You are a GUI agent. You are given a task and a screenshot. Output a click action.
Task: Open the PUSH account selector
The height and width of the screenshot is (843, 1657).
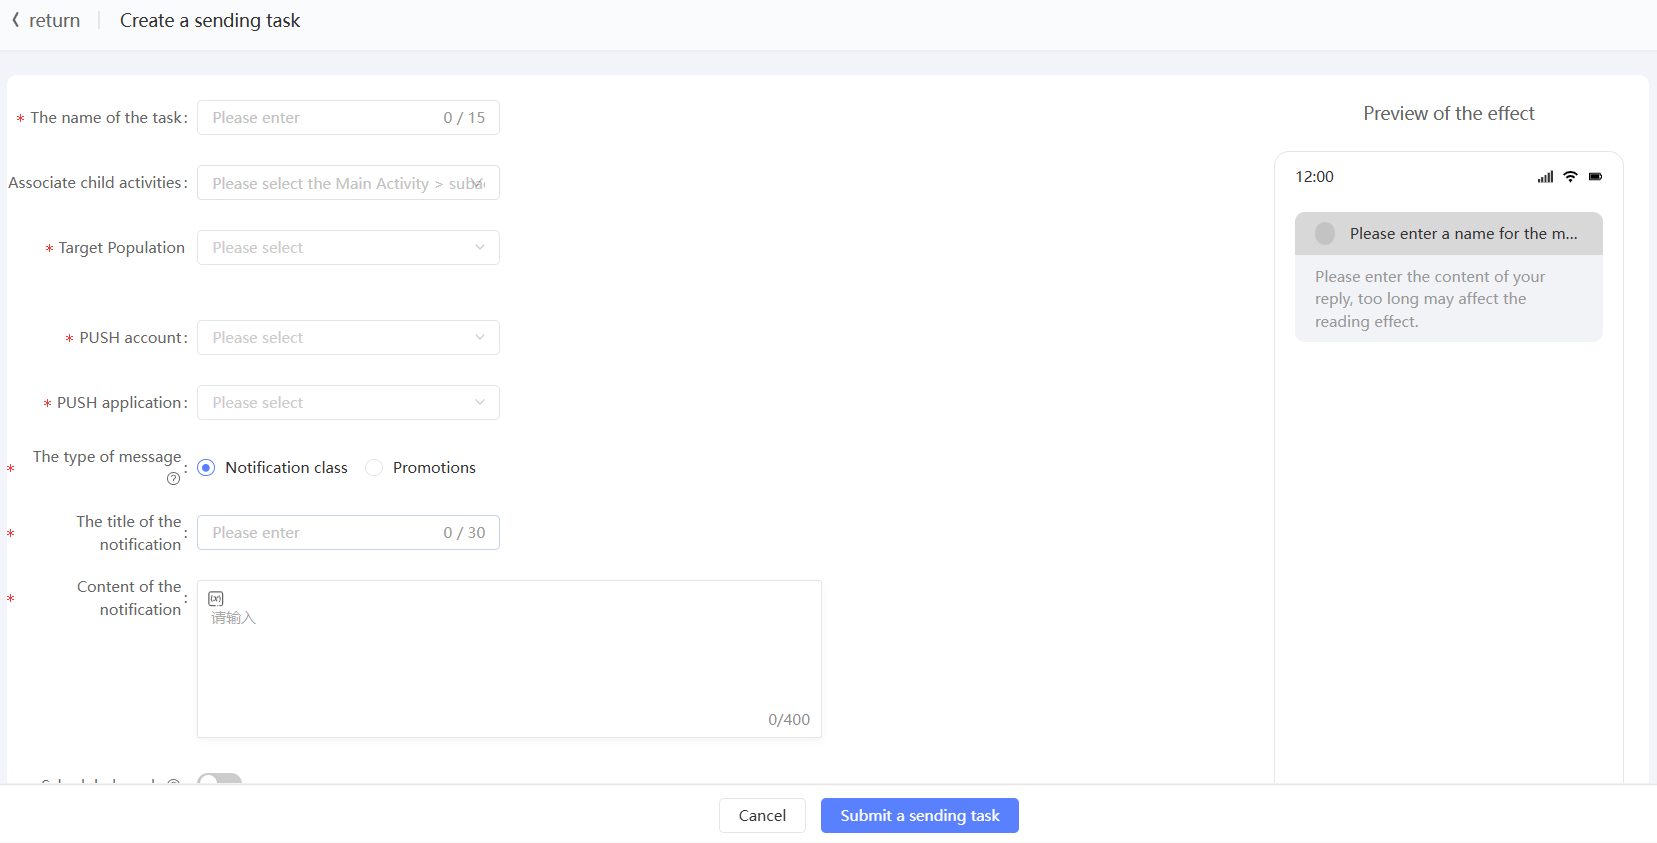pos(348,338)
